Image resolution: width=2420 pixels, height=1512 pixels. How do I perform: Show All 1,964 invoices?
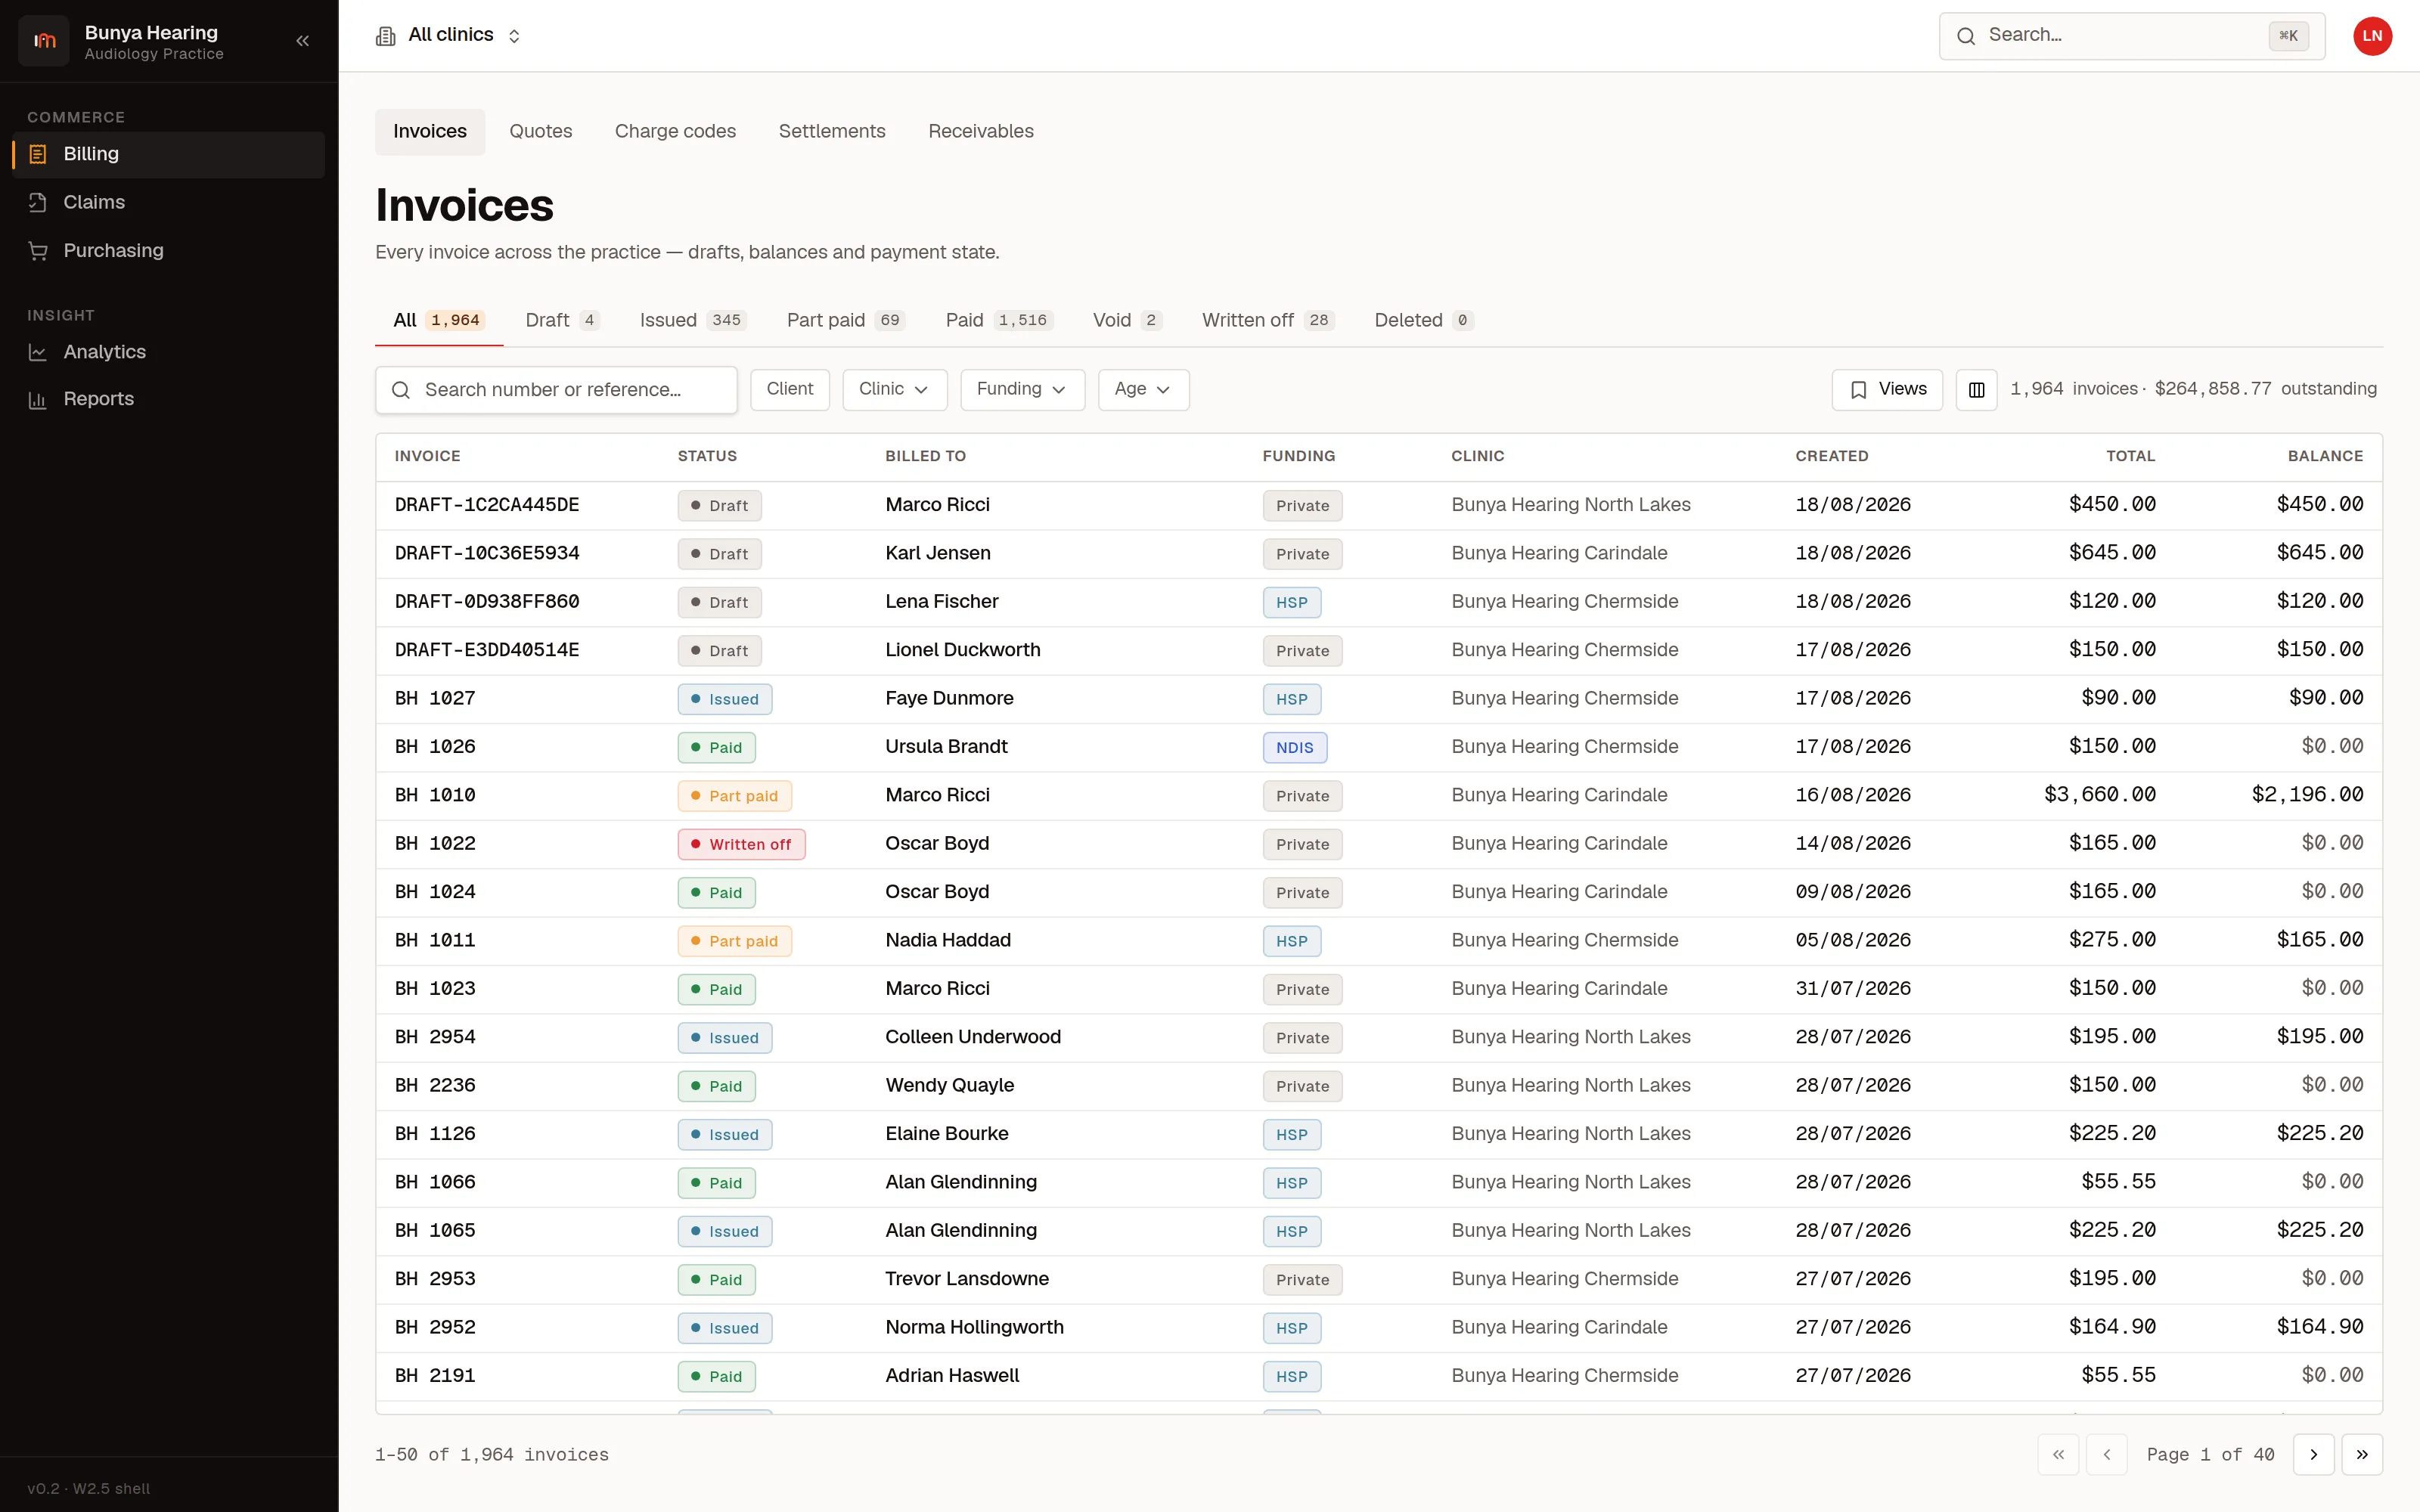[x=439, y=321]
